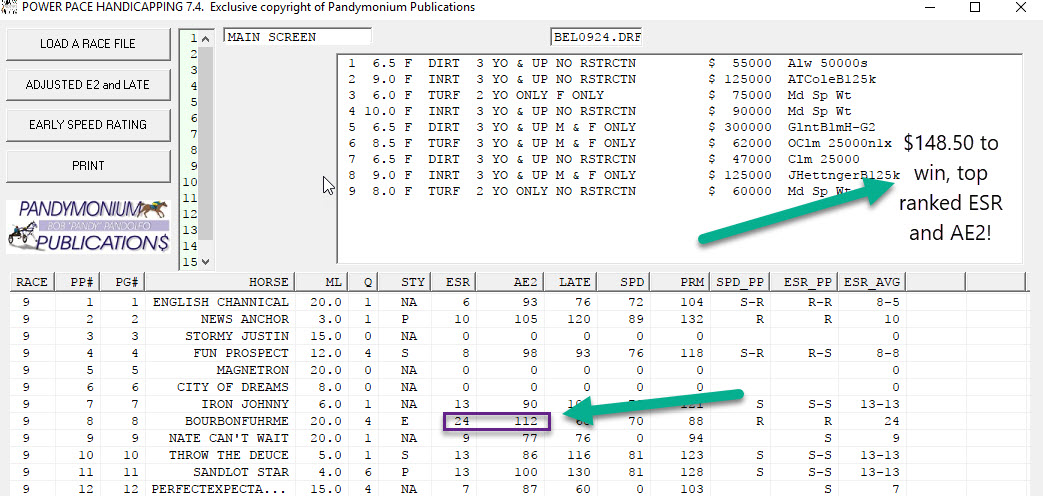Image resolution: width=1043 pixels, height=496 pixels.
Task: Click the STY column header
Action: 404,282
